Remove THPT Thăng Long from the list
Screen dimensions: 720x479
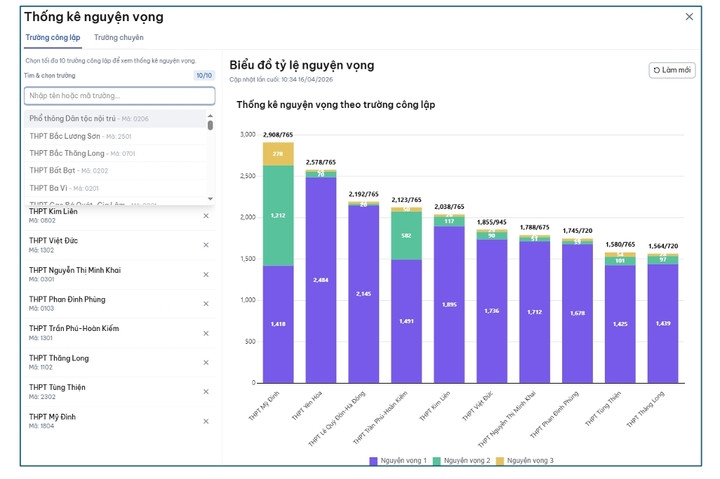point(206,361)
